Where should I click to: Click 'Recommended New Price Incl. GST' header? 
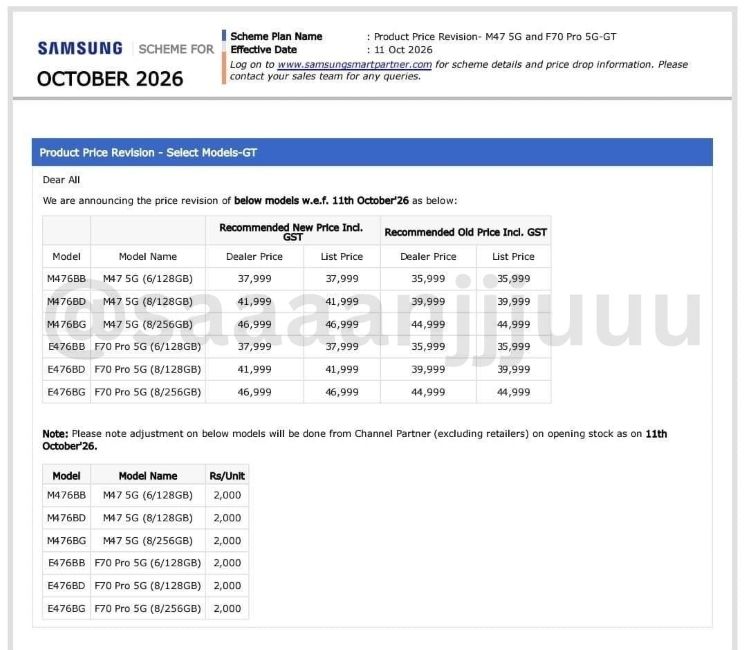coord(291,232)
